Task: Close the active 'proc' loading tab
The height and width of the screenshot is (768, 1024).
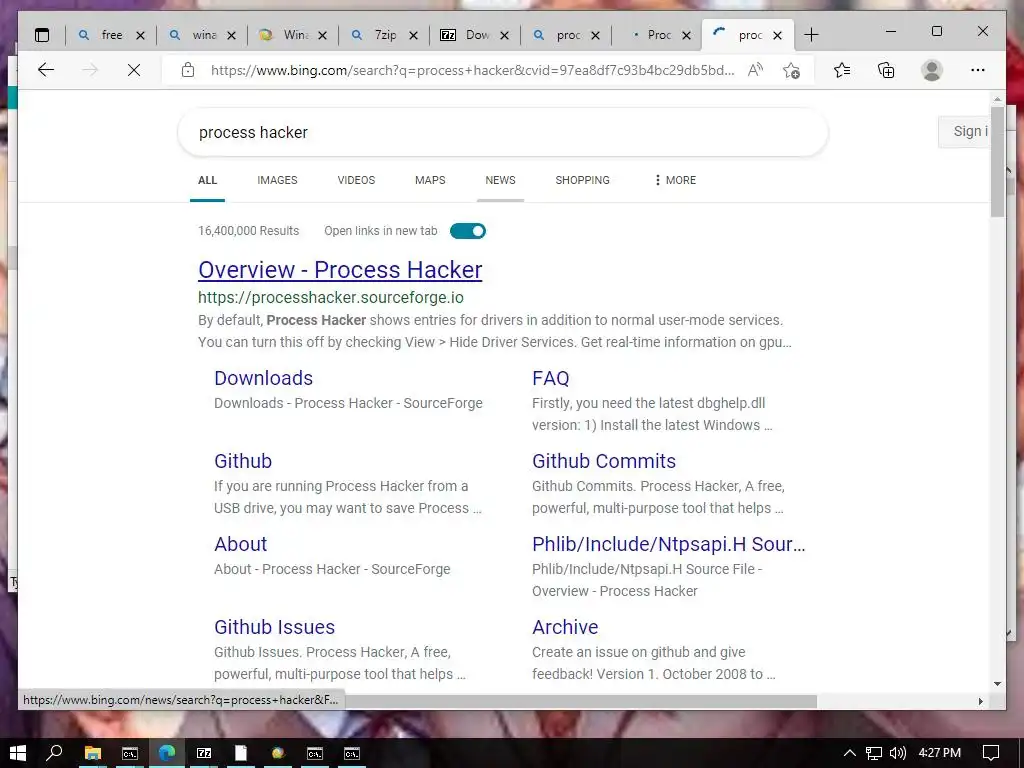Action: click(x=777, y=35)
